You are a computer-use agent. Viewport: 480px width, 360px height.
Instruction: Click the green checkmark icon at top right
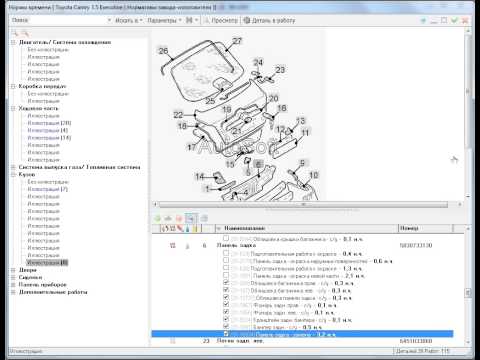pos(454,20)
